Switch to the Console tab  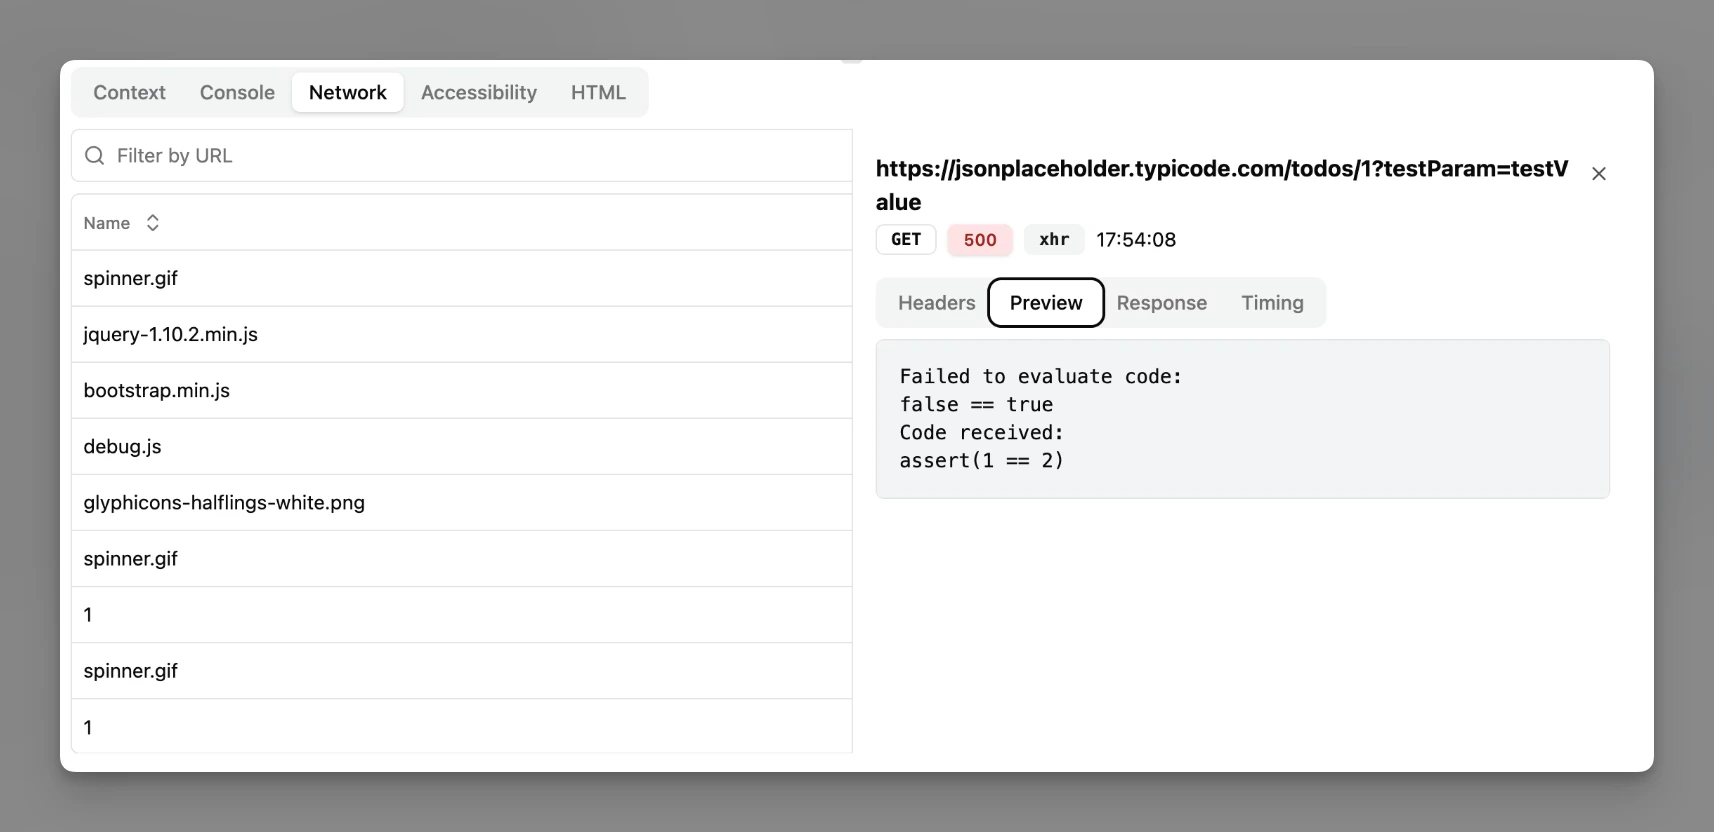236,92
